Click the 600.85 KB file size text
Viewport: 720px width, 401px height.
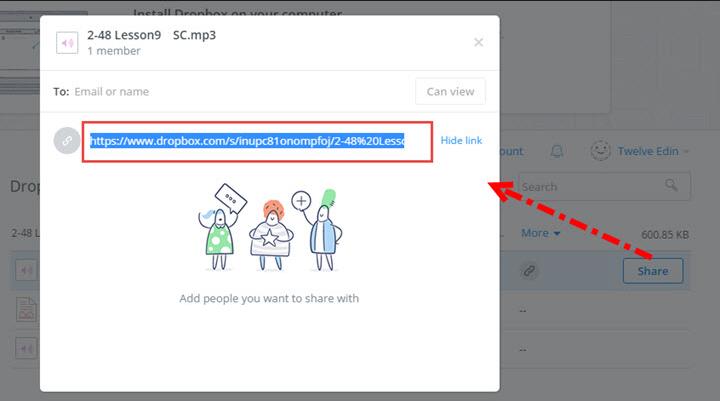coord(665,235)
